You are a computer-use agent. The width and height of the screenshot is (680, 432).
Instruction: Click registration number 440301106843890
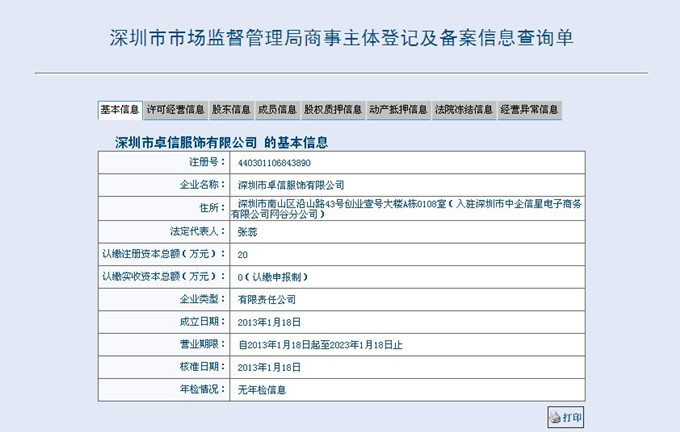pyautogui.click(x=274, y=163)
